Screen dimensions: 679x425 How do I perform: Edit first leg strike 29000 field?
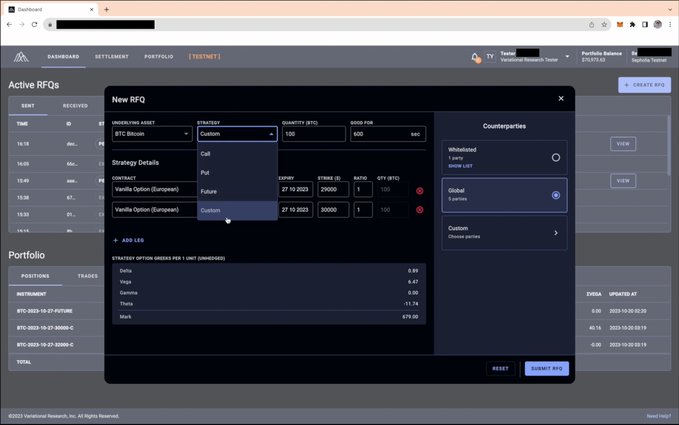point(333,189)
